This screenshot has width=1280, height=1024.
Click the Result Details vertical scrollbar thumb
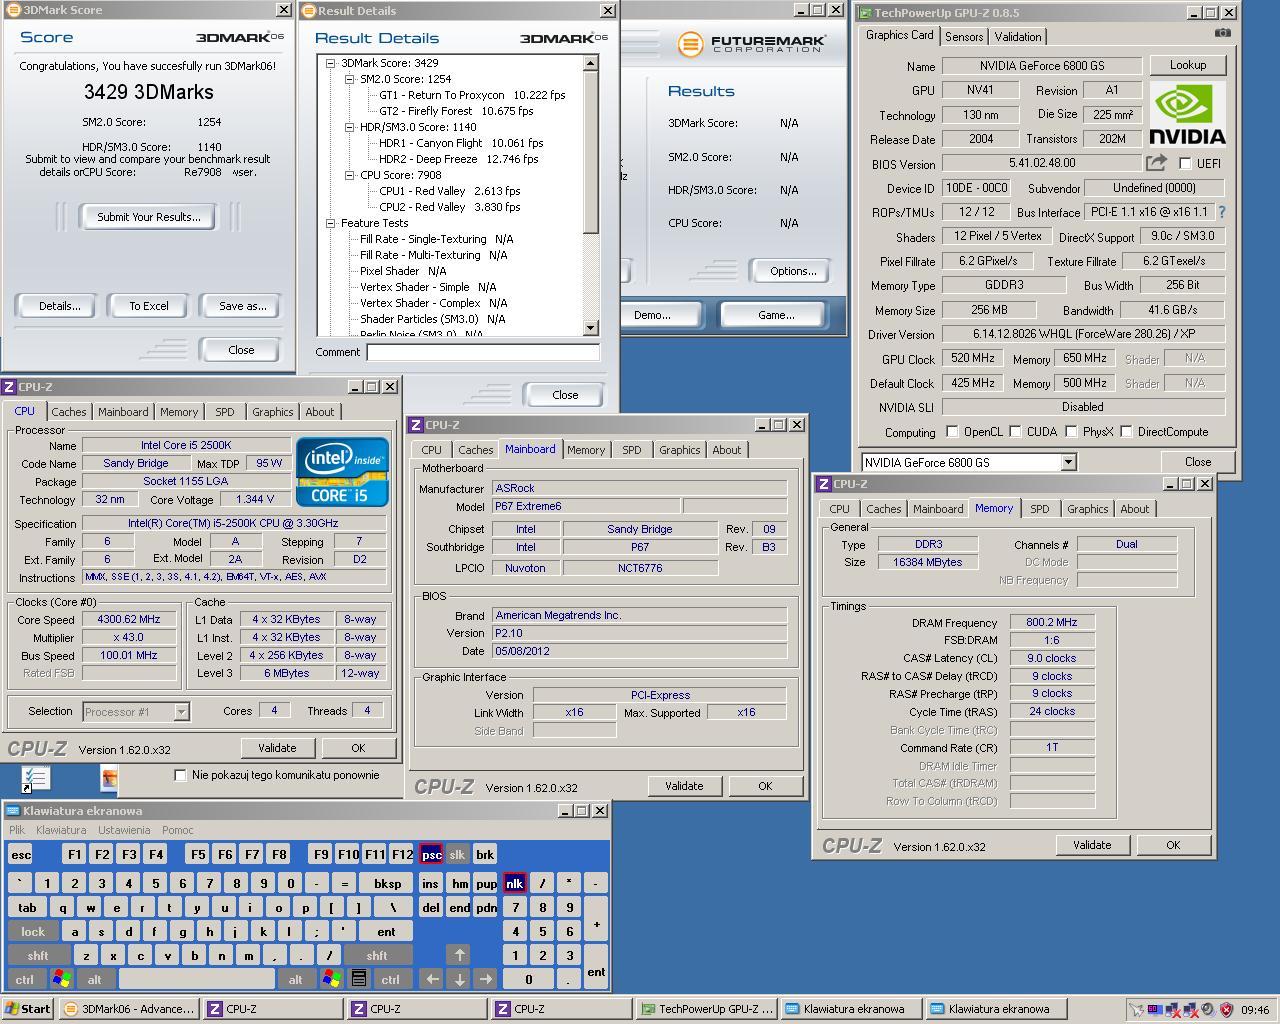tap(590, 152)
